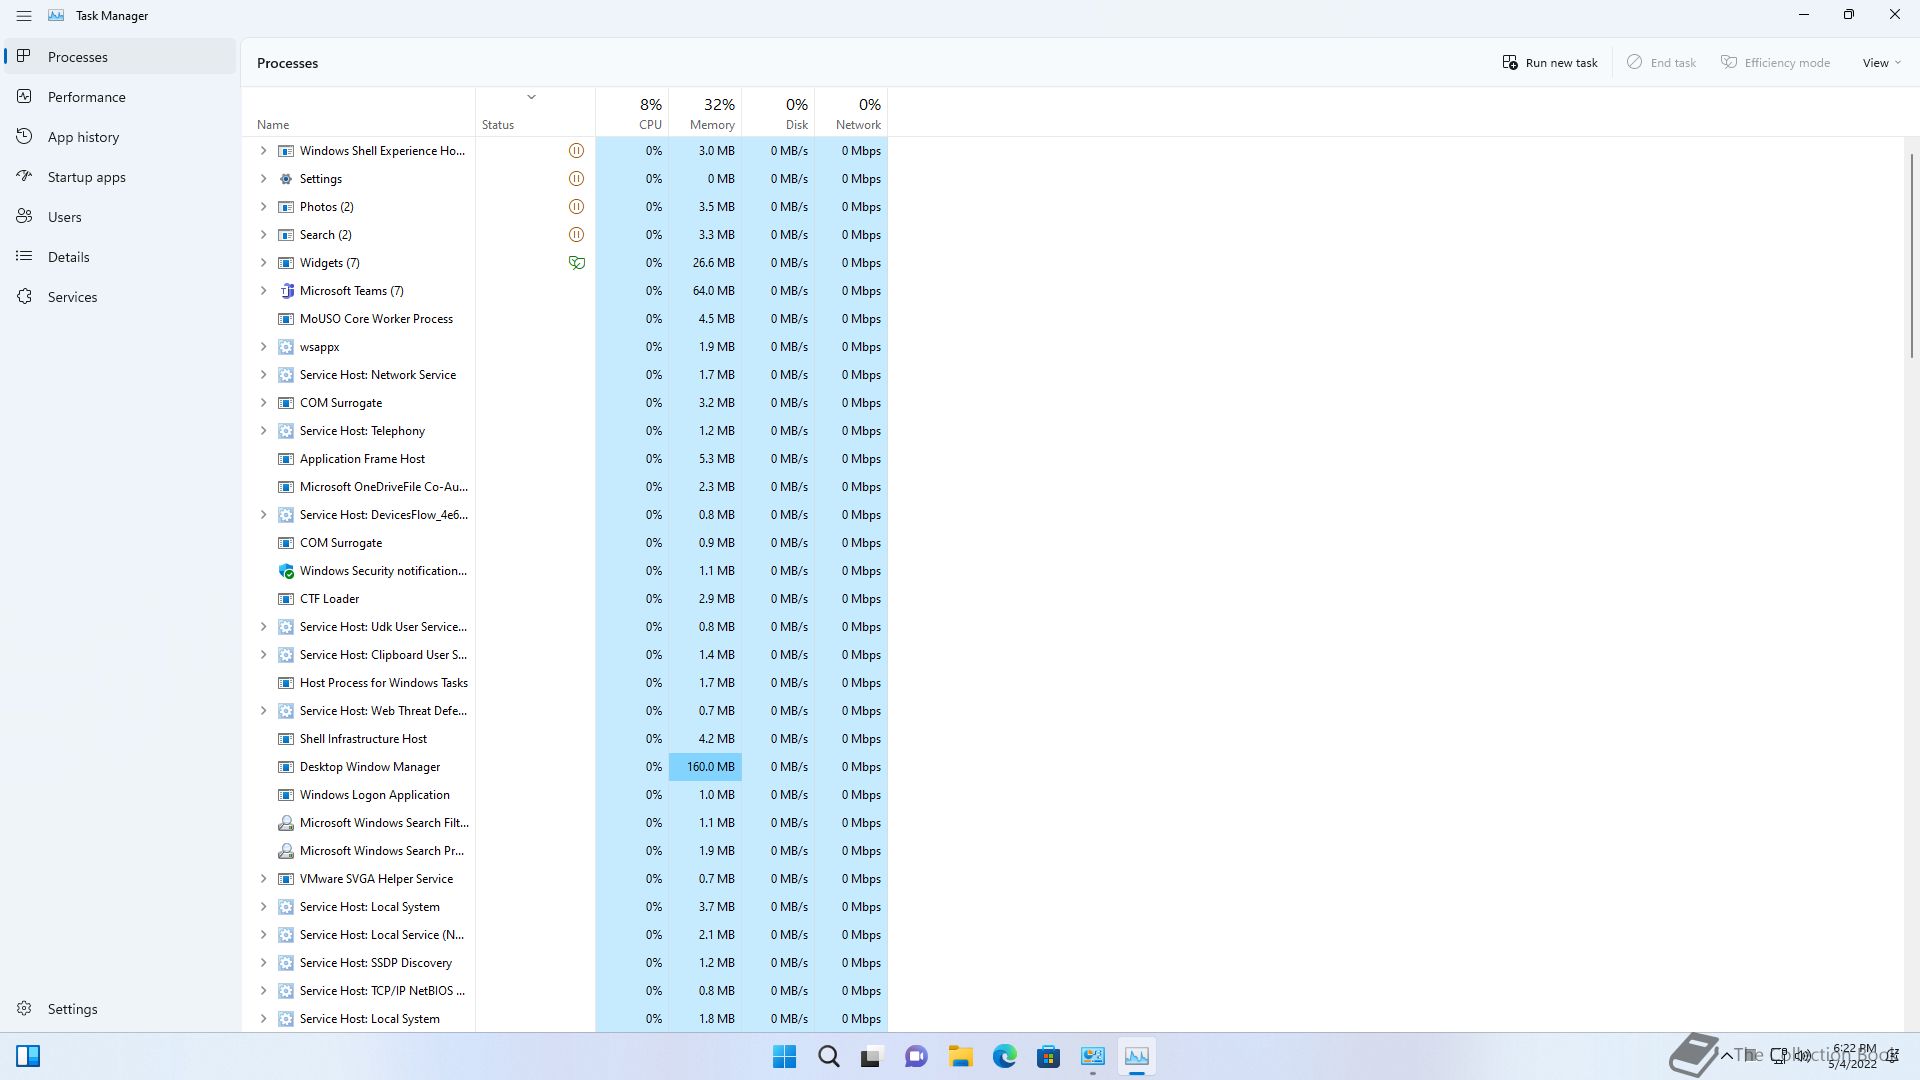Image resolution: width=1920 pixels, height=1080 pixels.
Task: Open Task View from taskbar
Action: tap(872, 1056)
